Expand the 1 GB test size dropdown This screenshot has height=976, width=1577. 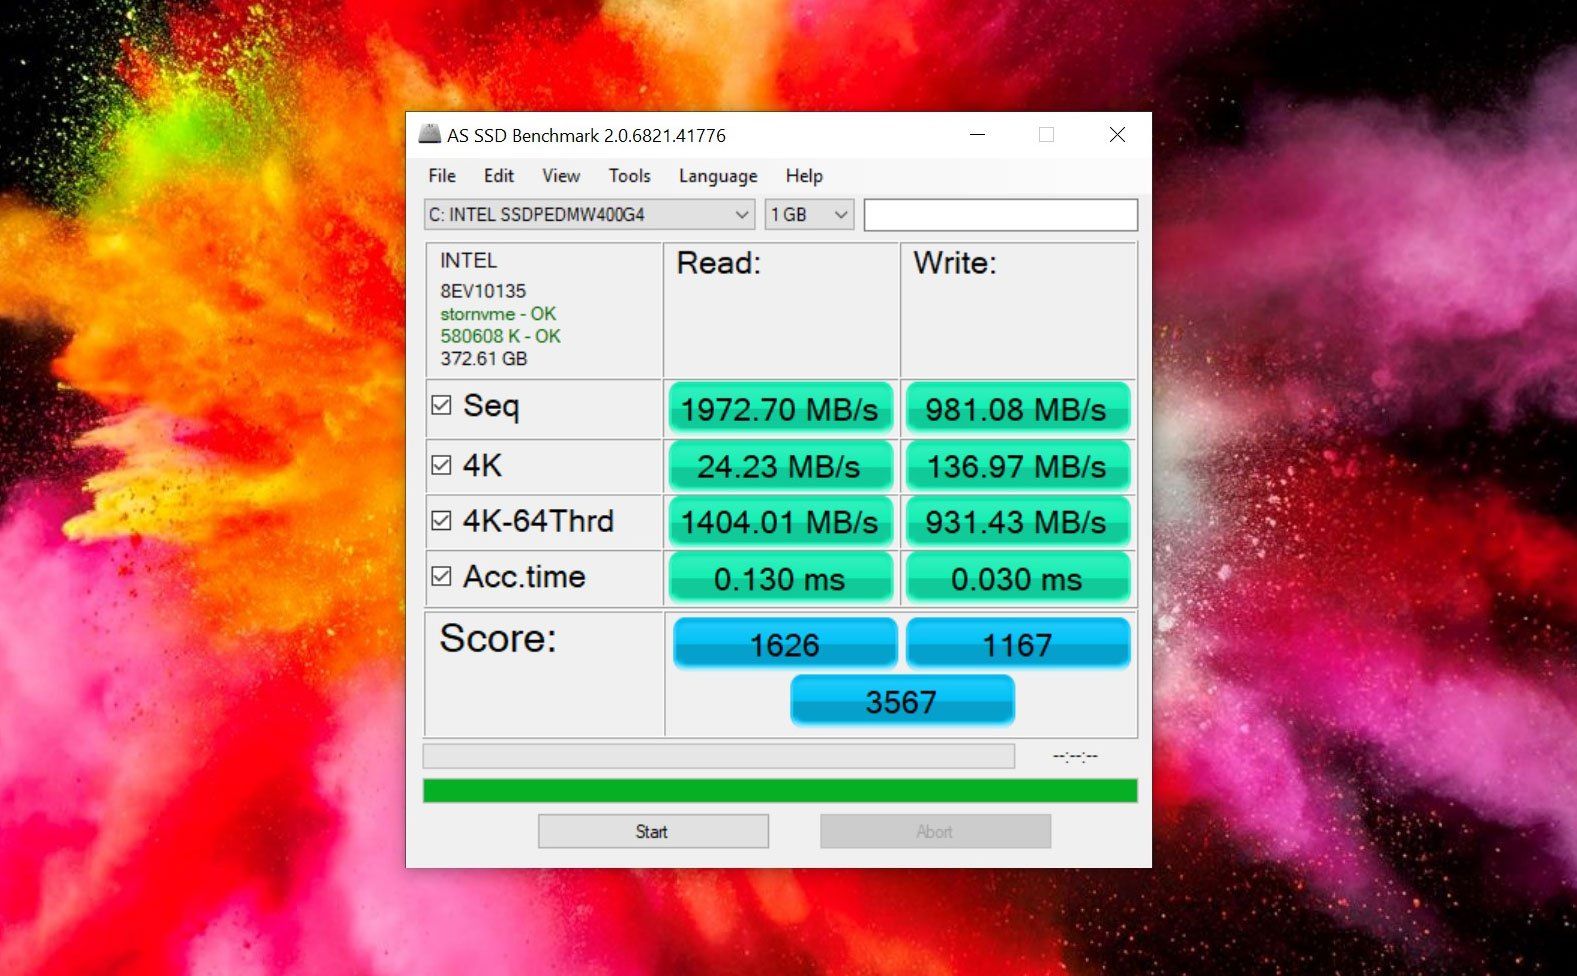tap(809, 215)
